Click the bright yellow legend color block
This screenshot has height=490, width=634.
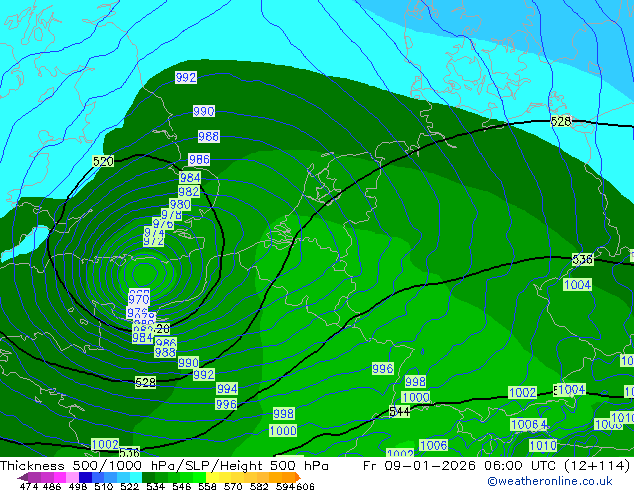pos(213,477)
